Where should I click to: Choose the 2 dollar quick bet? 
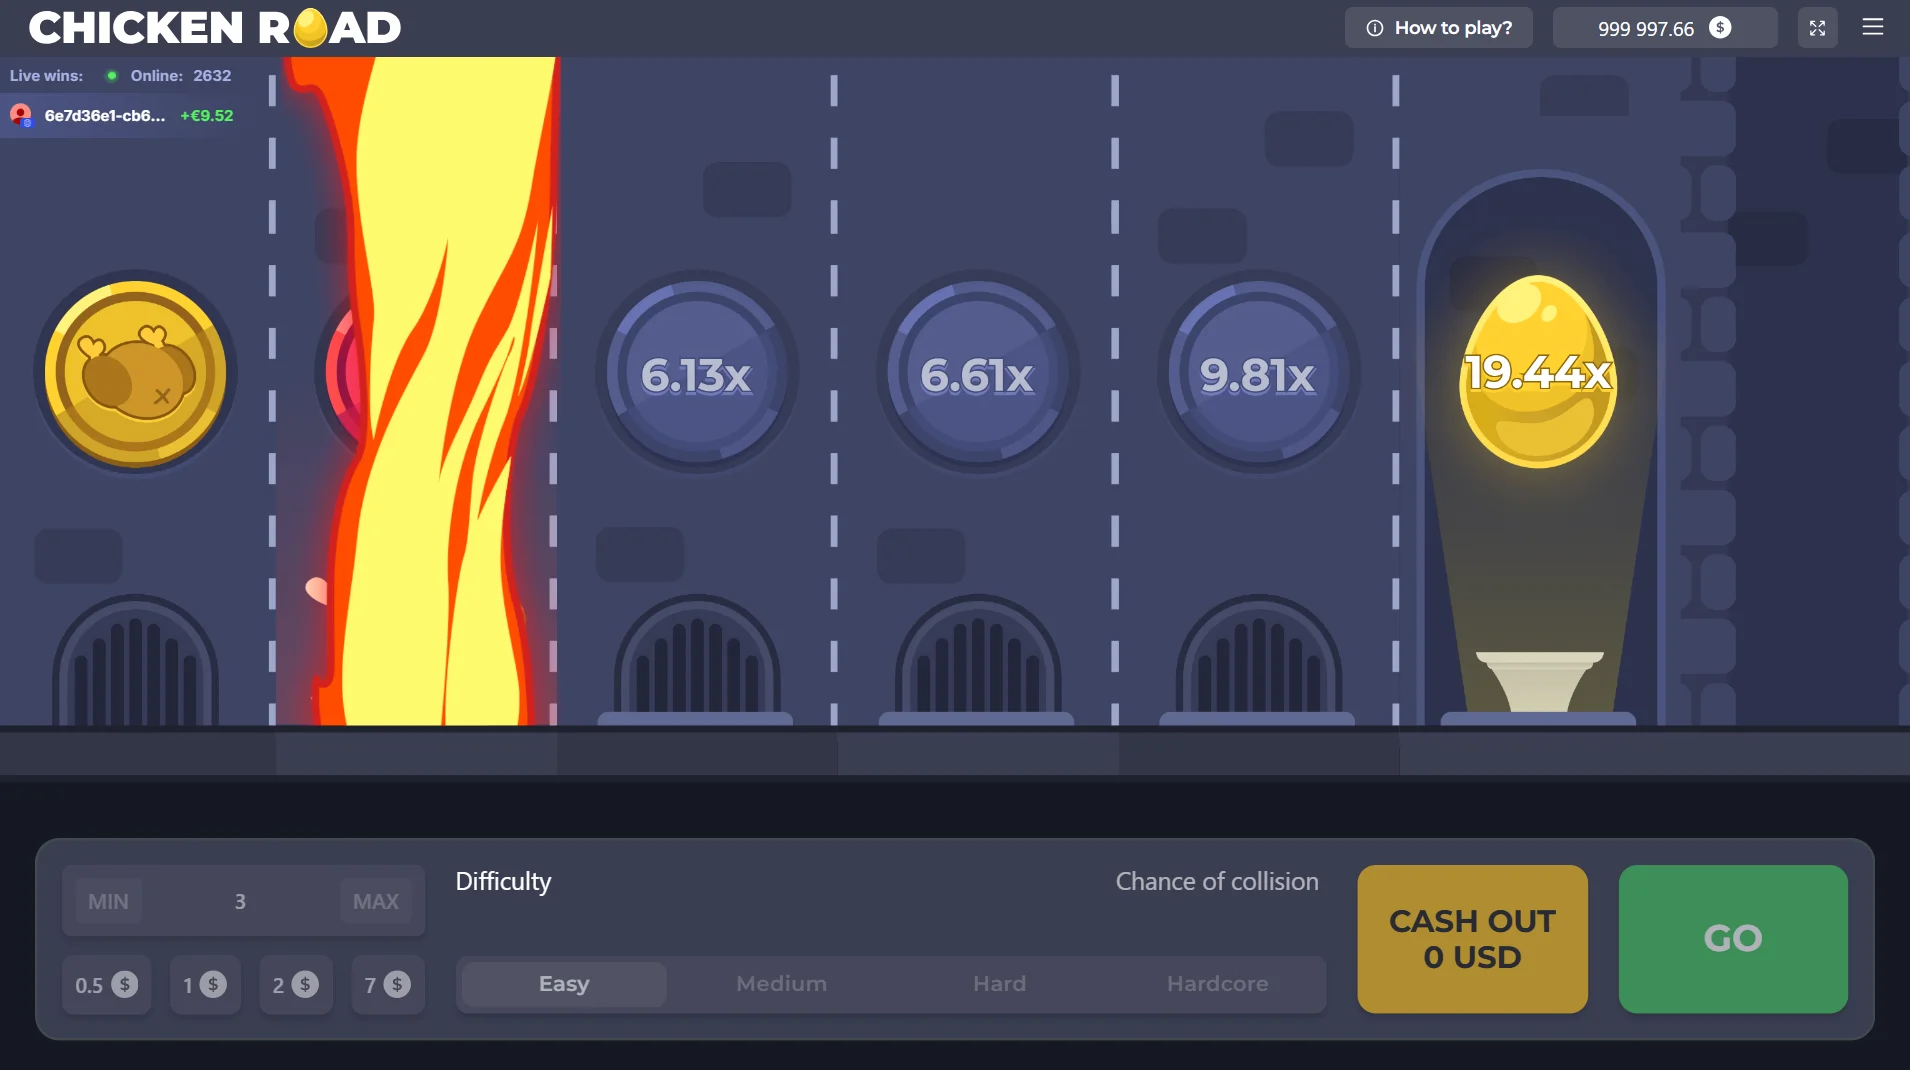296,985
